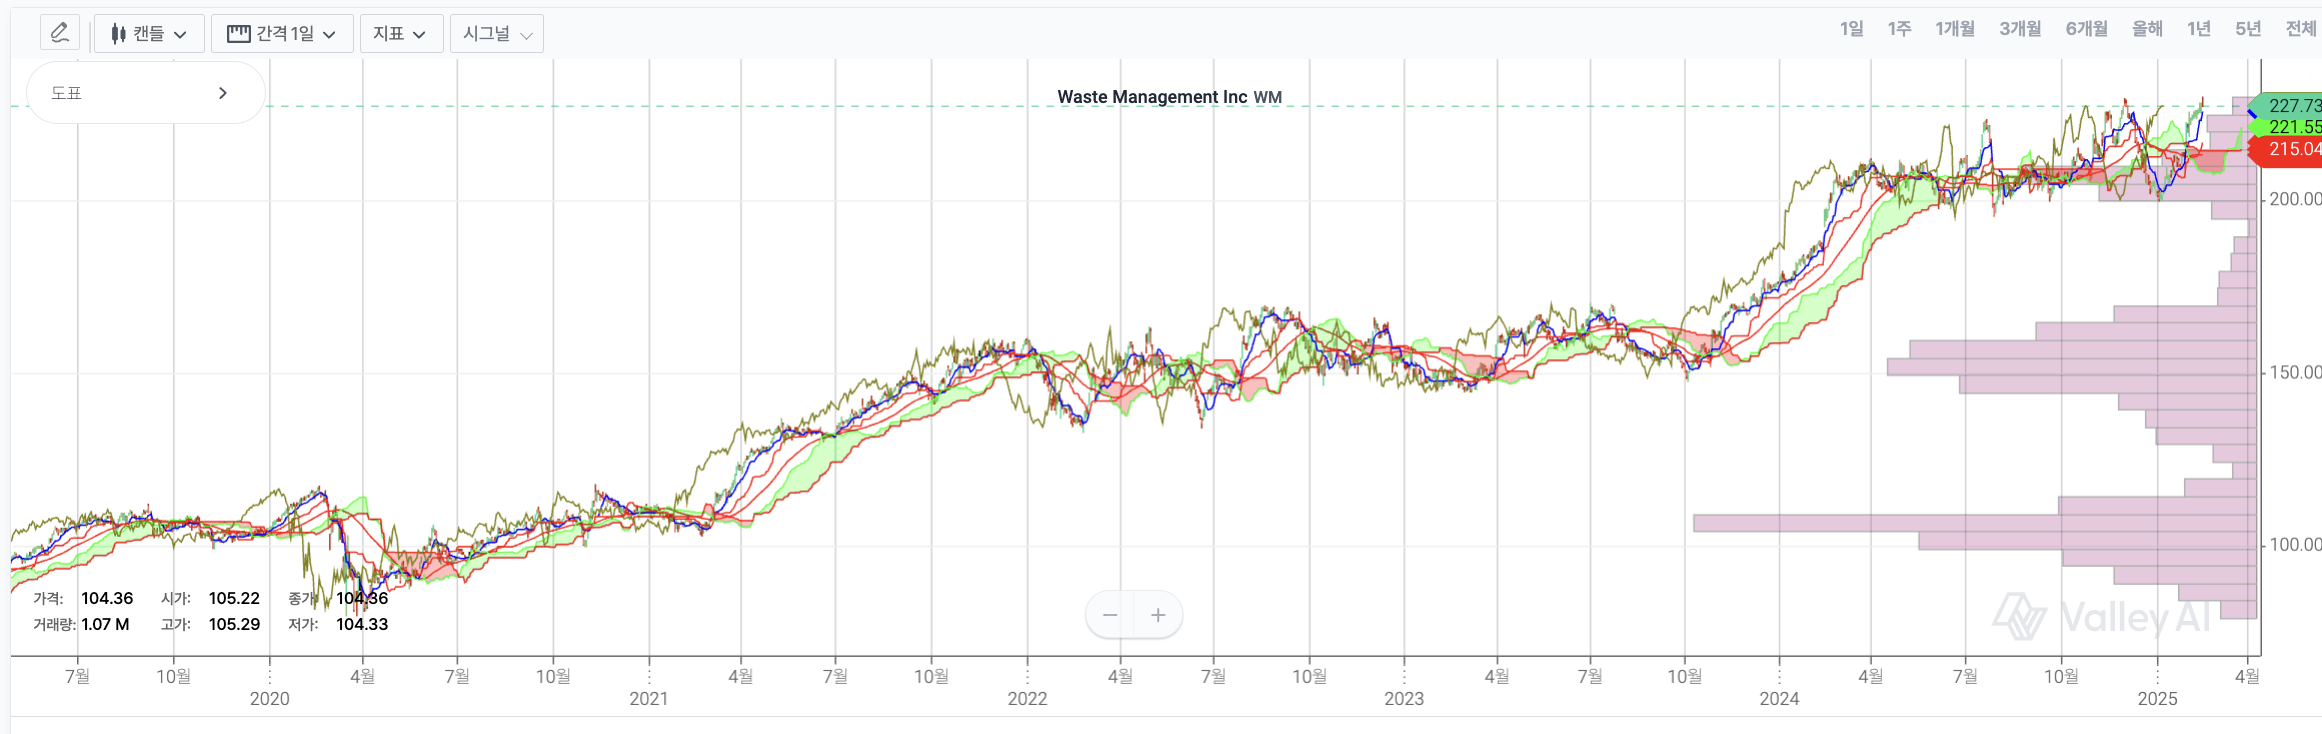Open the 간격 1일 interval dropdown

[x=281, y=34]
